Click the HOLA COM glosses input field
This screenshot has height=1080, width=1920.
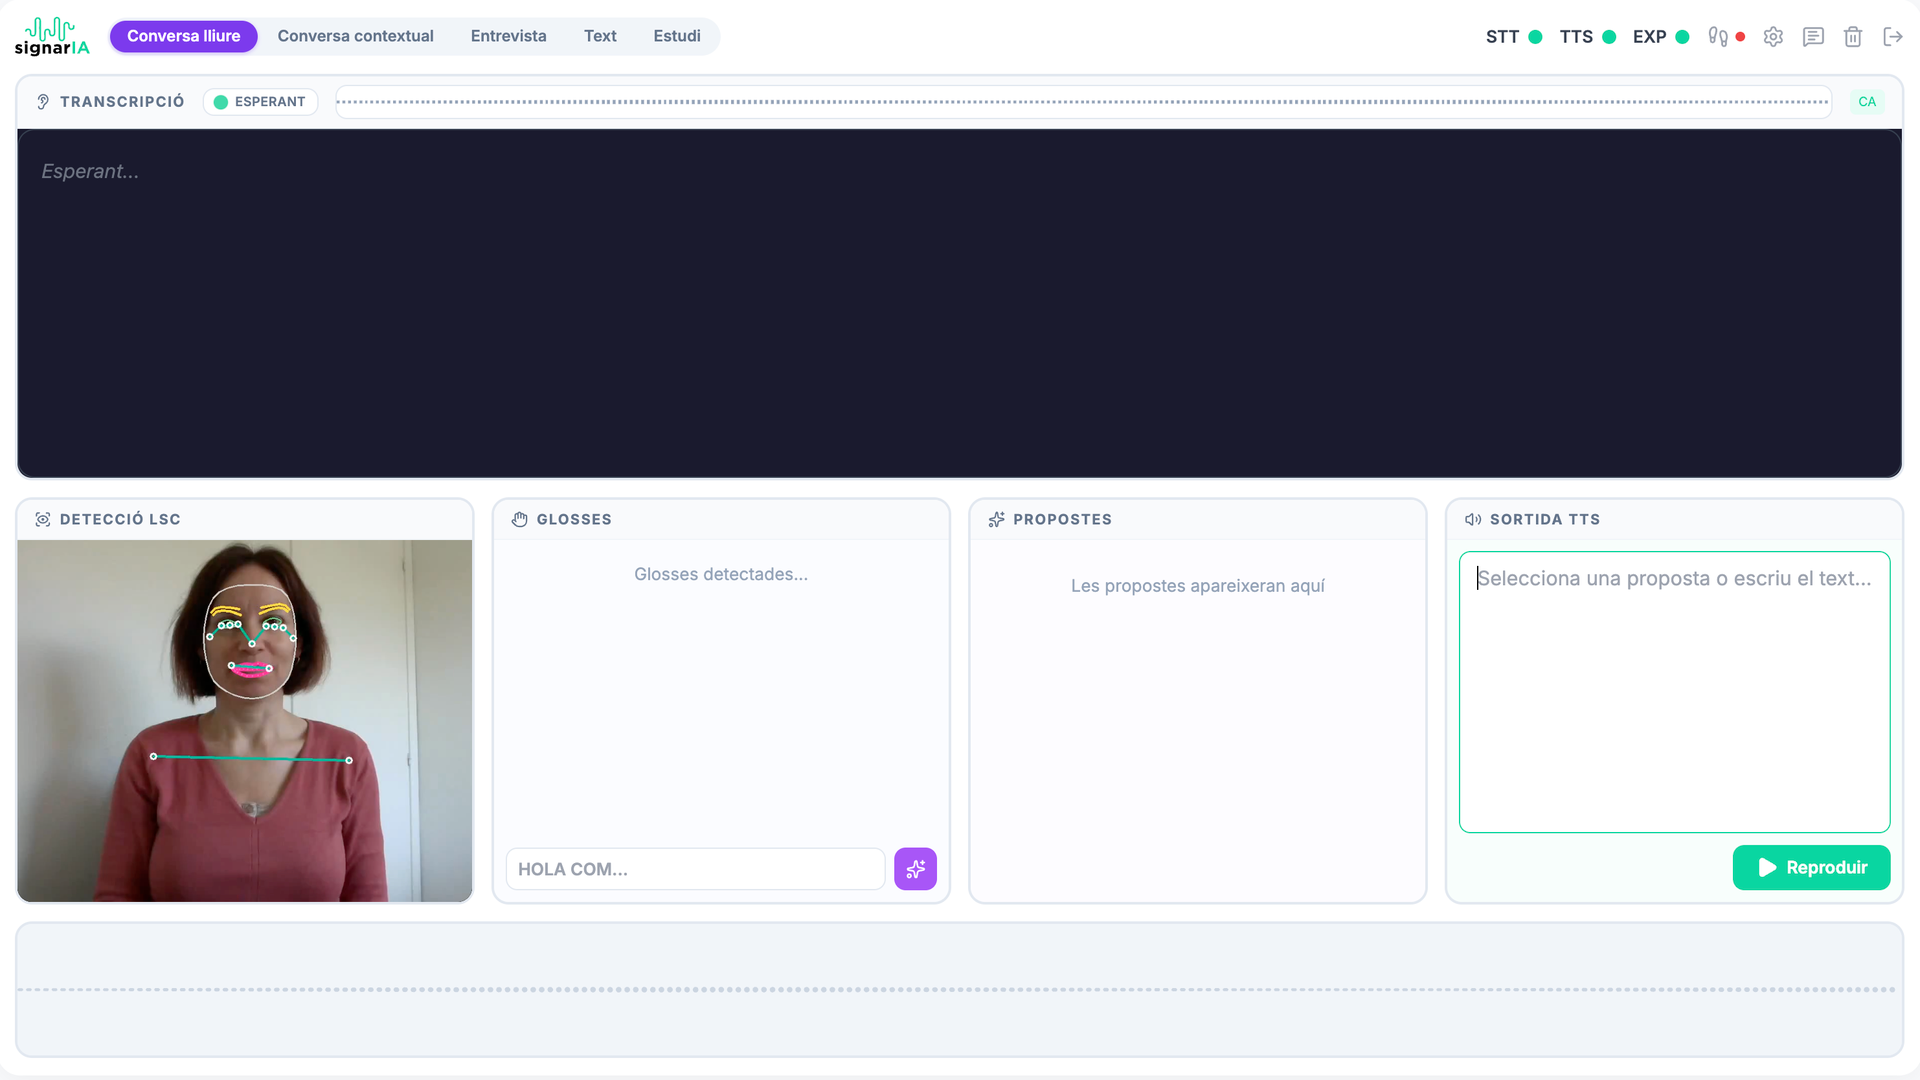point(695,869)
